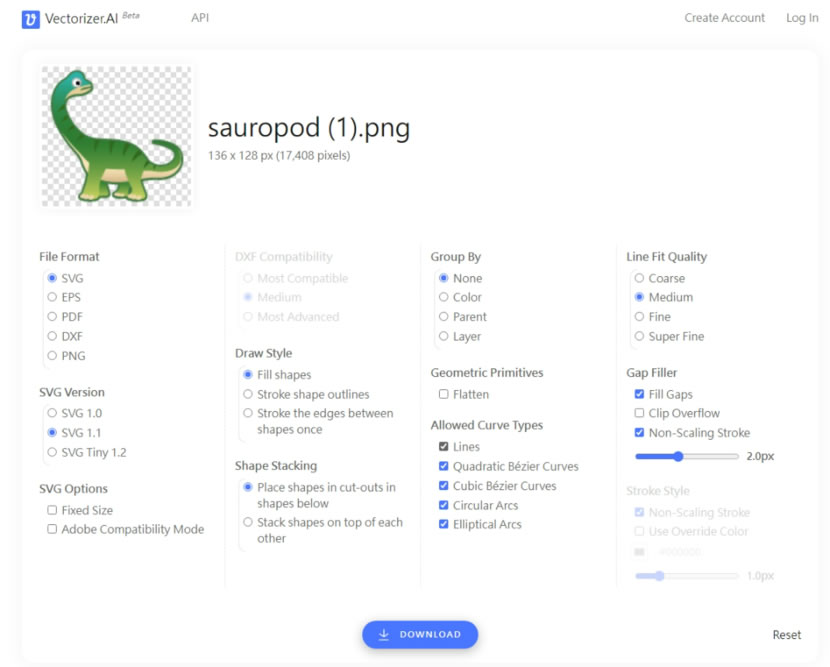Screen dimensions: 830x667
Task: Uncheck Cubic Bézier Curves
Action: click(444, 485)
